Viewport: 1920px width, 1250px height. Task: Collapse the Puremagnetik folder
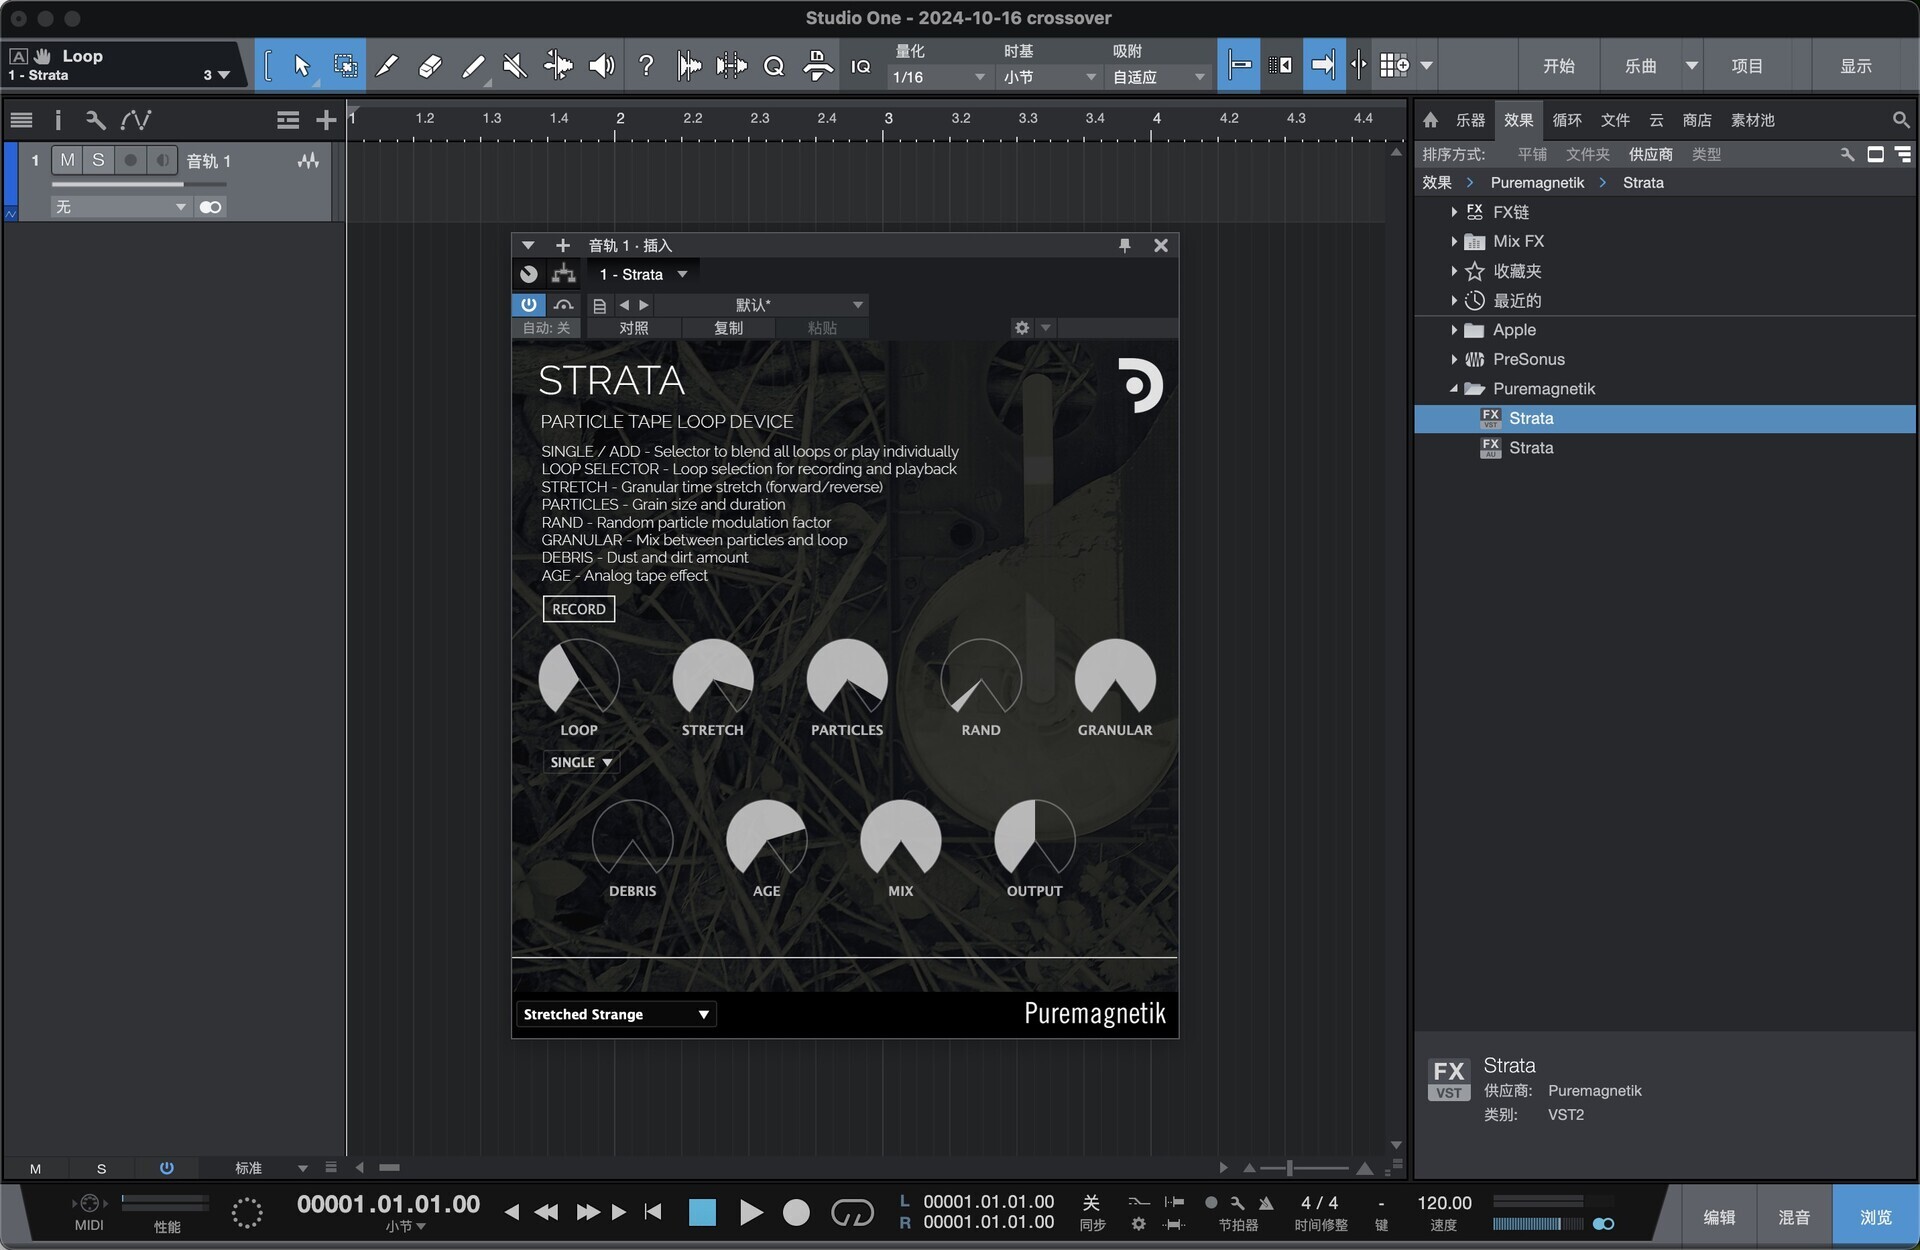[x=1454, y=389]
